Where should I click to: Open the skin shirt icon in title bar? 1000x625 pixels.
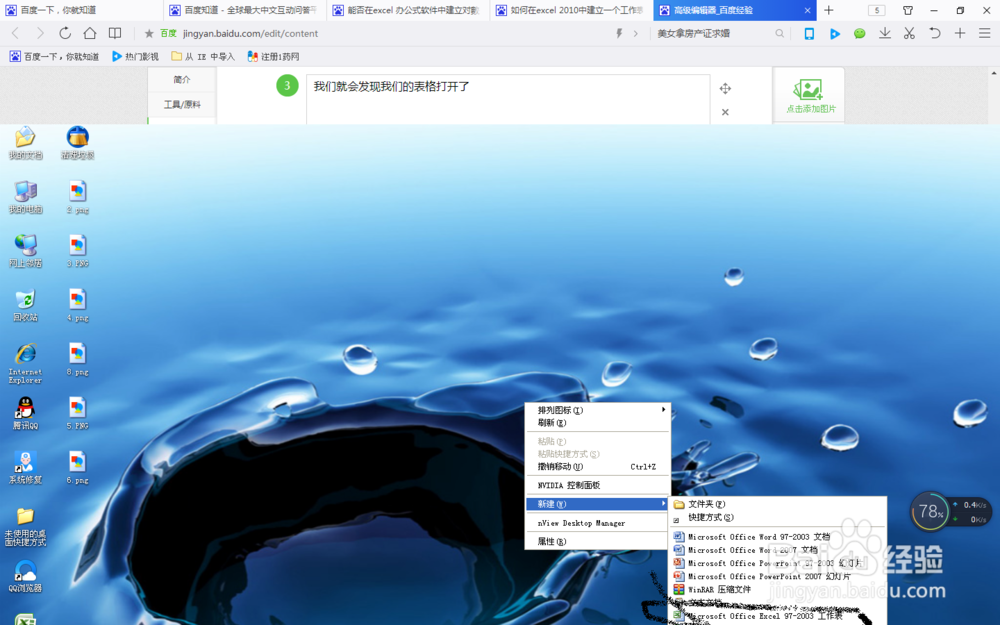(x=908, y=10)
